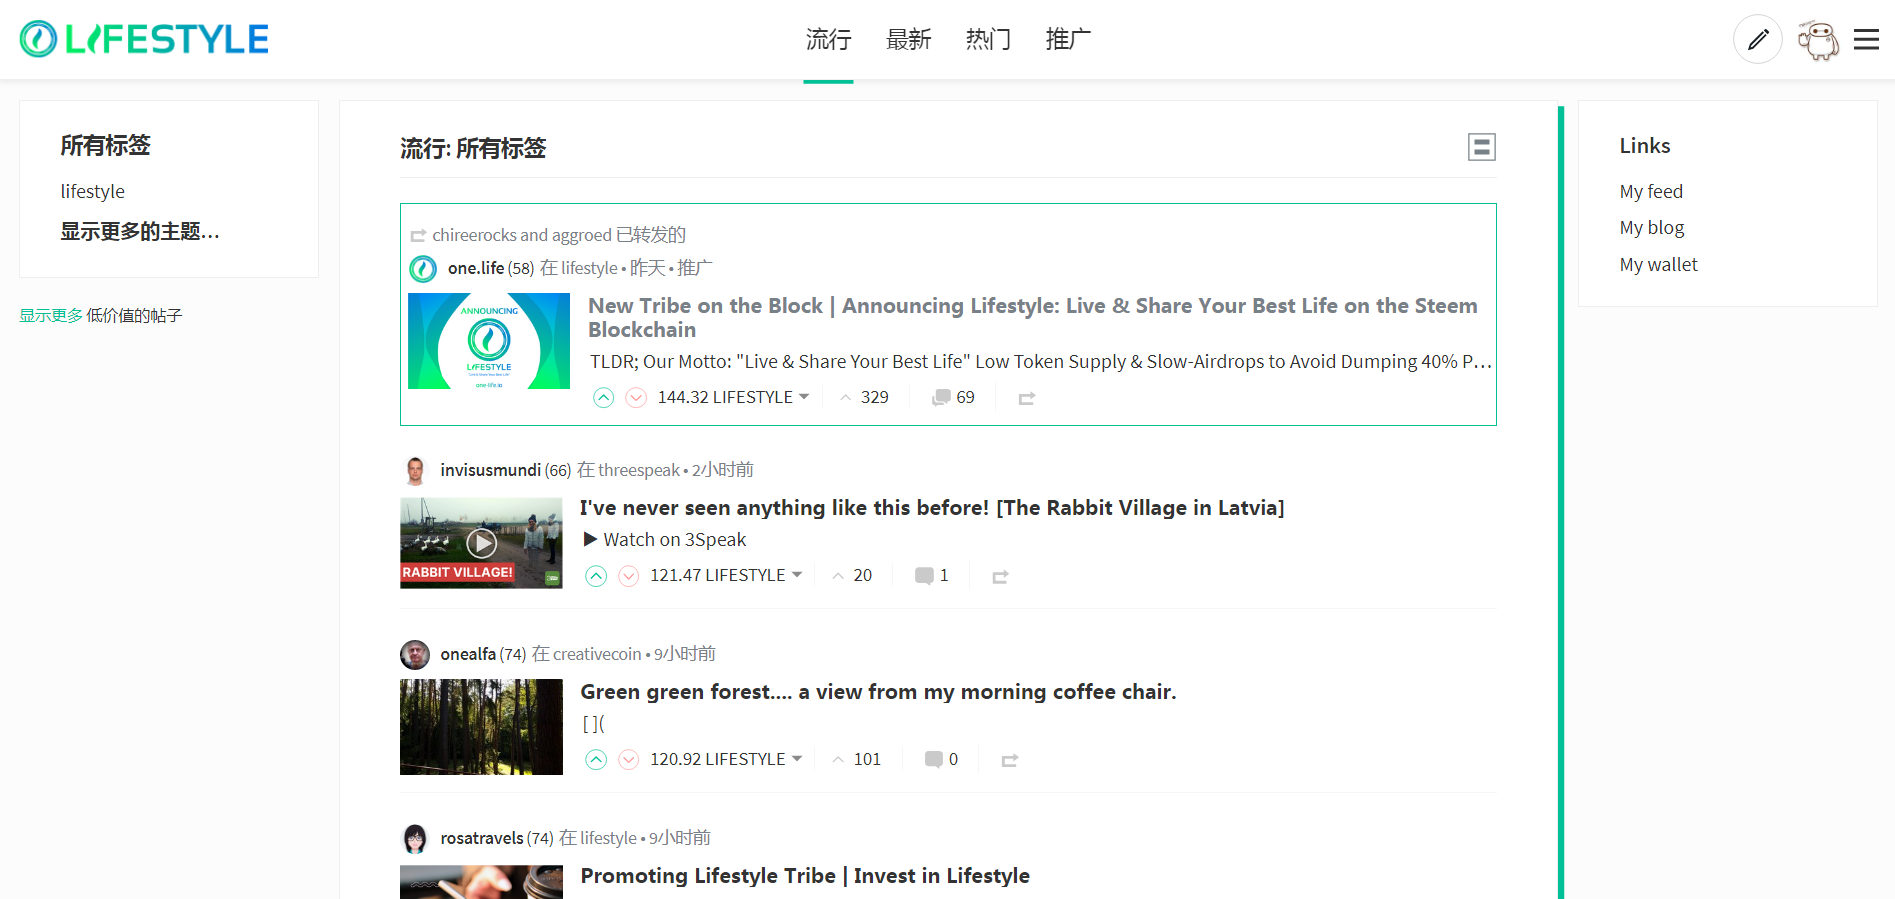The width and height of the screenshot is (1895, 899).
Task: Reblog the Rabbit Village post
Action: click(x=1000, y=576)
